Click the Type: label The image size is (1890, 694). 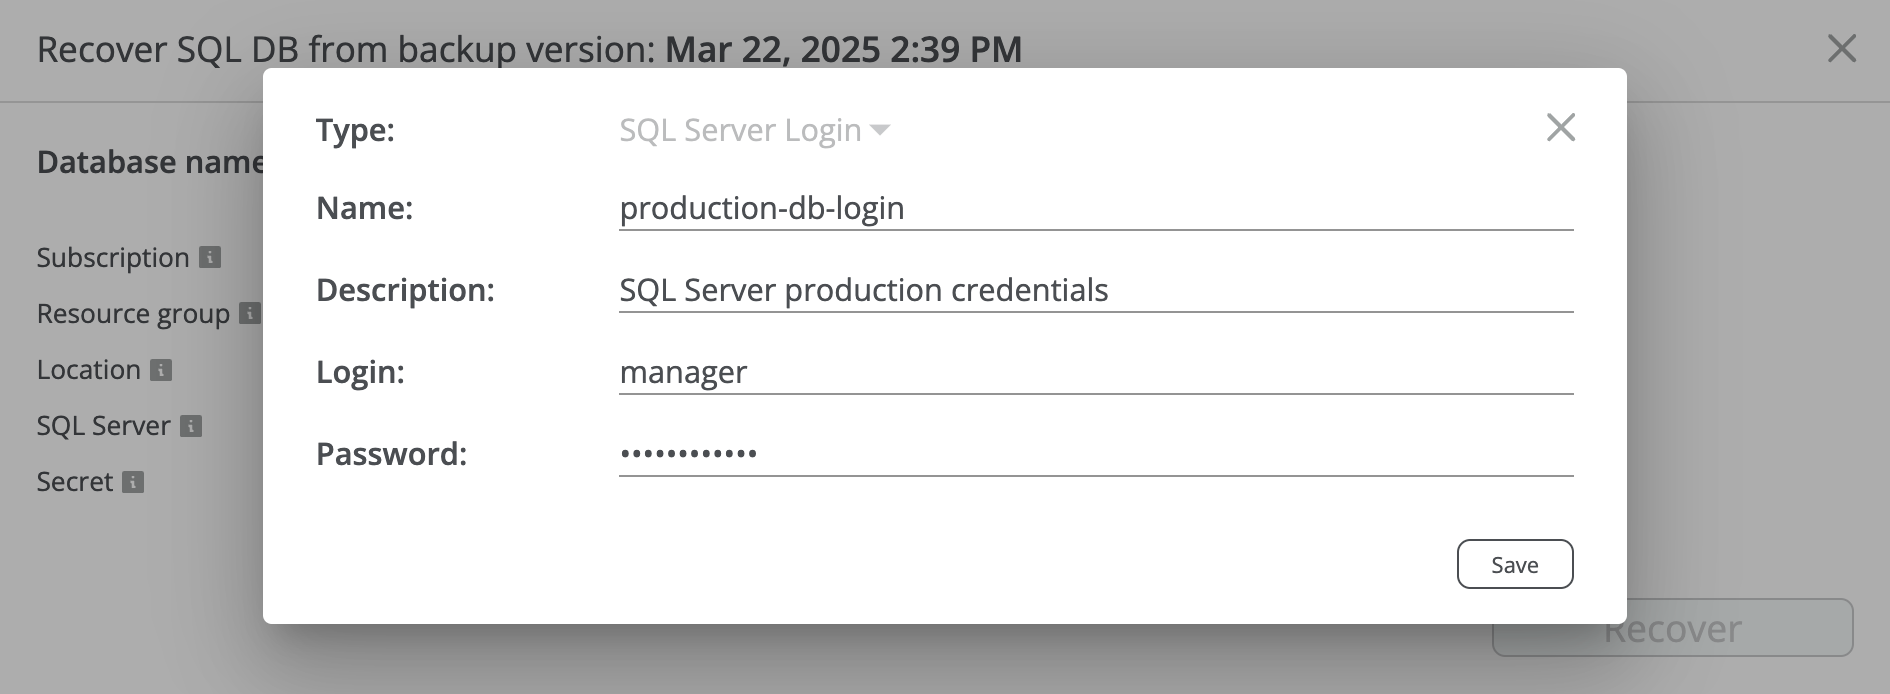[355, 130]
